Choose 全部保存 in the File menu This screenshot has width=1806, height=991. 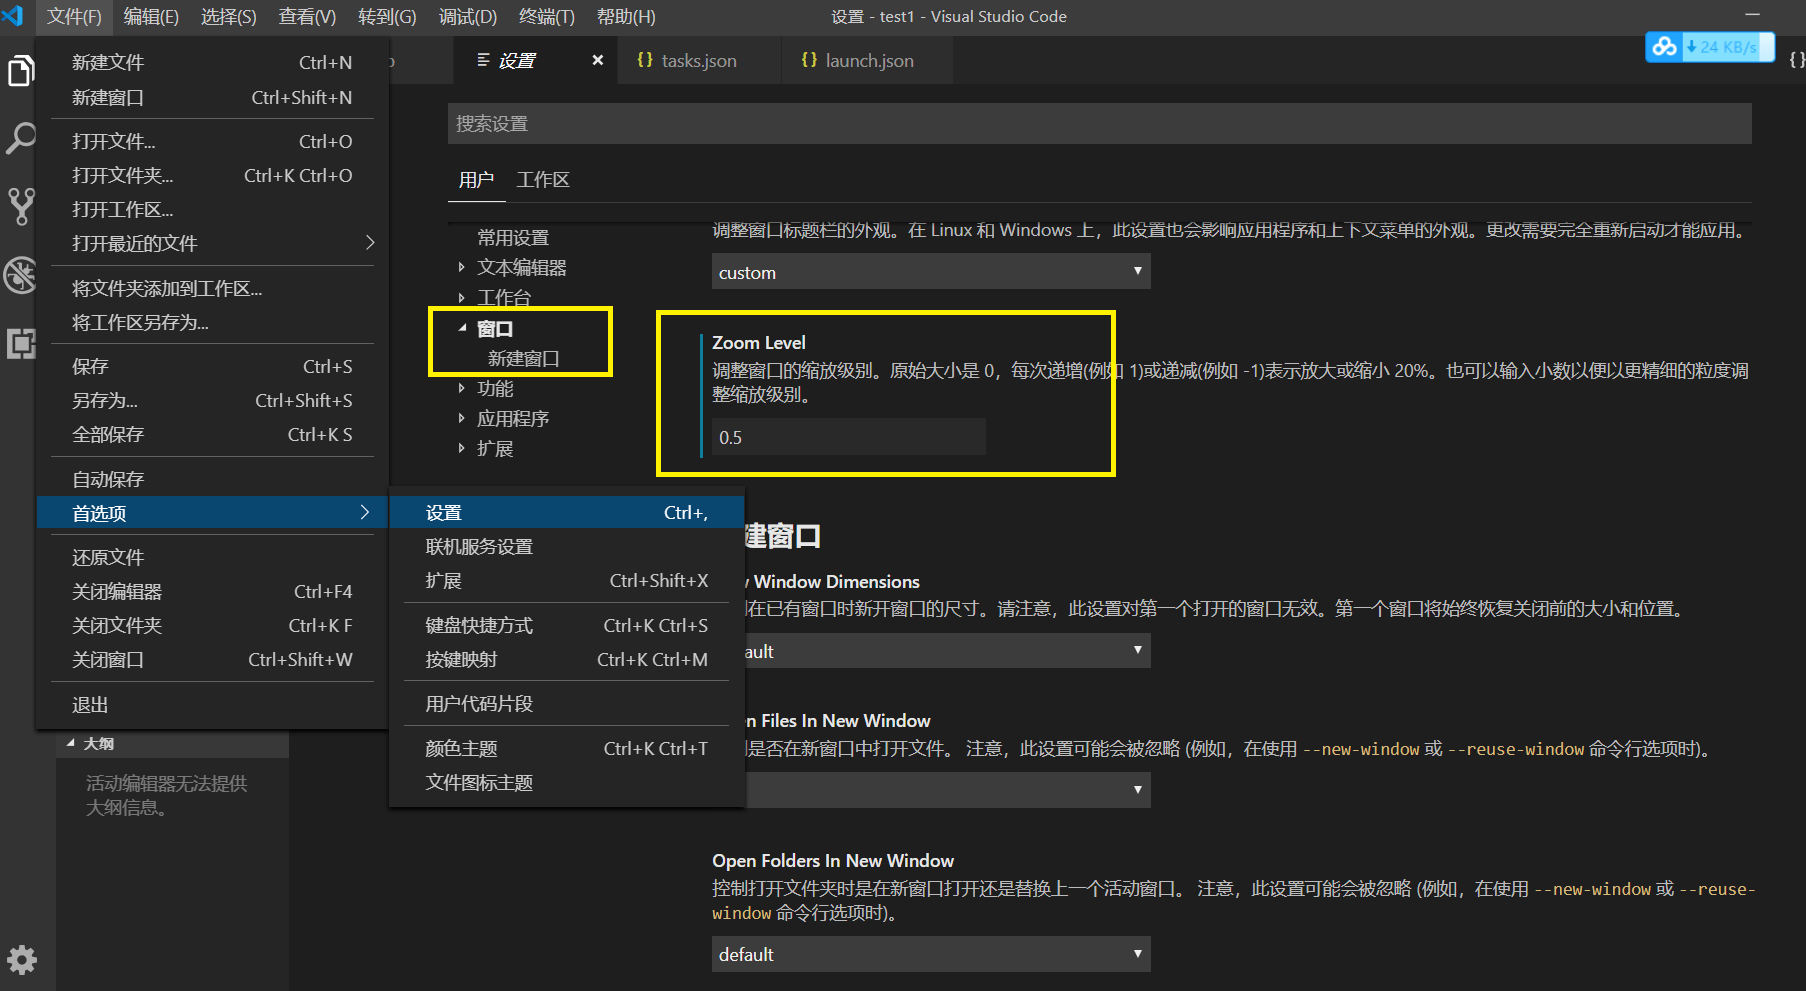tap(212, 434)
